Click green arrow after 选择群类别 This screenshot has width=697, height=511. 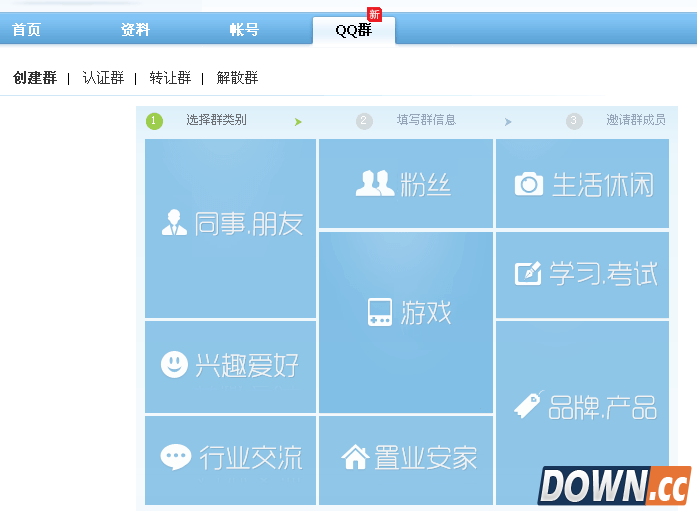(x=298, y=122)
